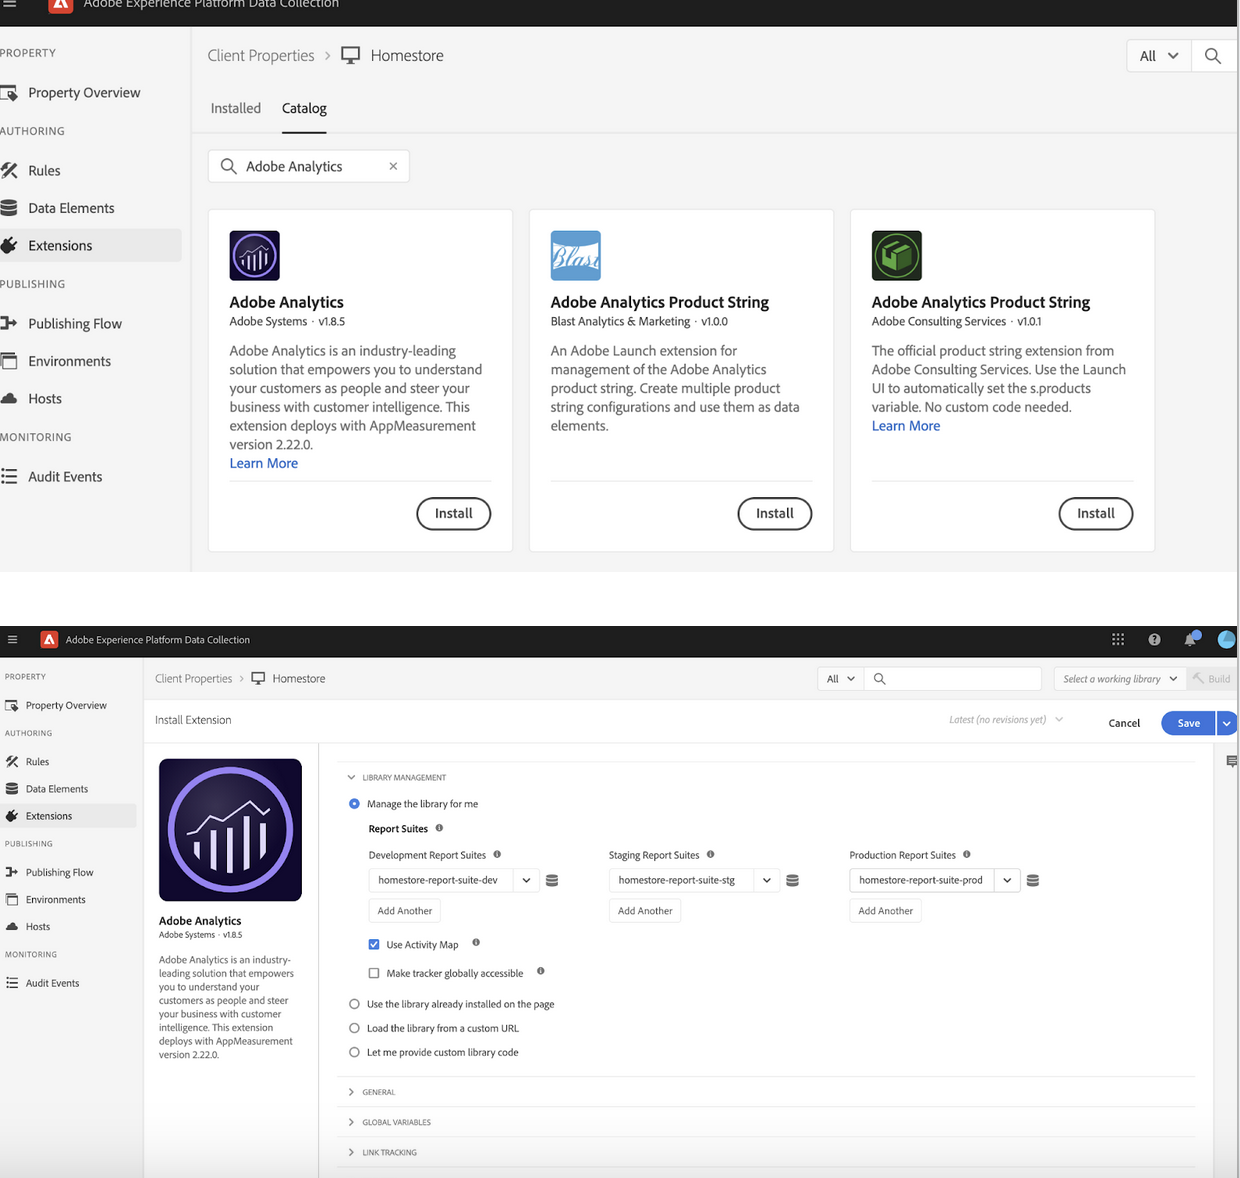Screen dimensions: 1240x1178
Task: Open the help question mark icon
Action: (1154, 640)
